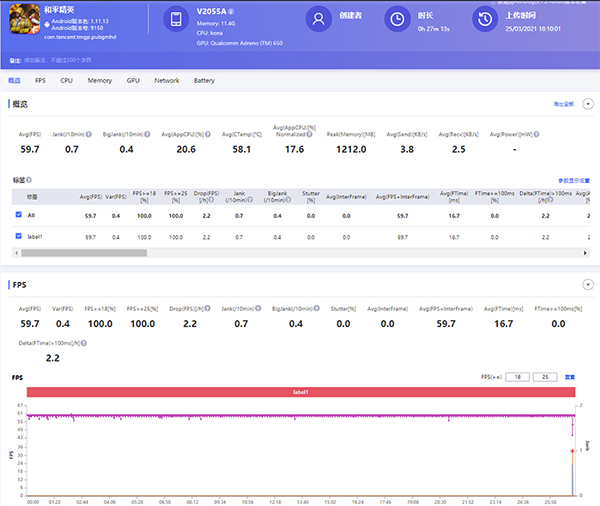600x506 pixels.
Task: Click the upload time history icon
Action: (485, 20)
